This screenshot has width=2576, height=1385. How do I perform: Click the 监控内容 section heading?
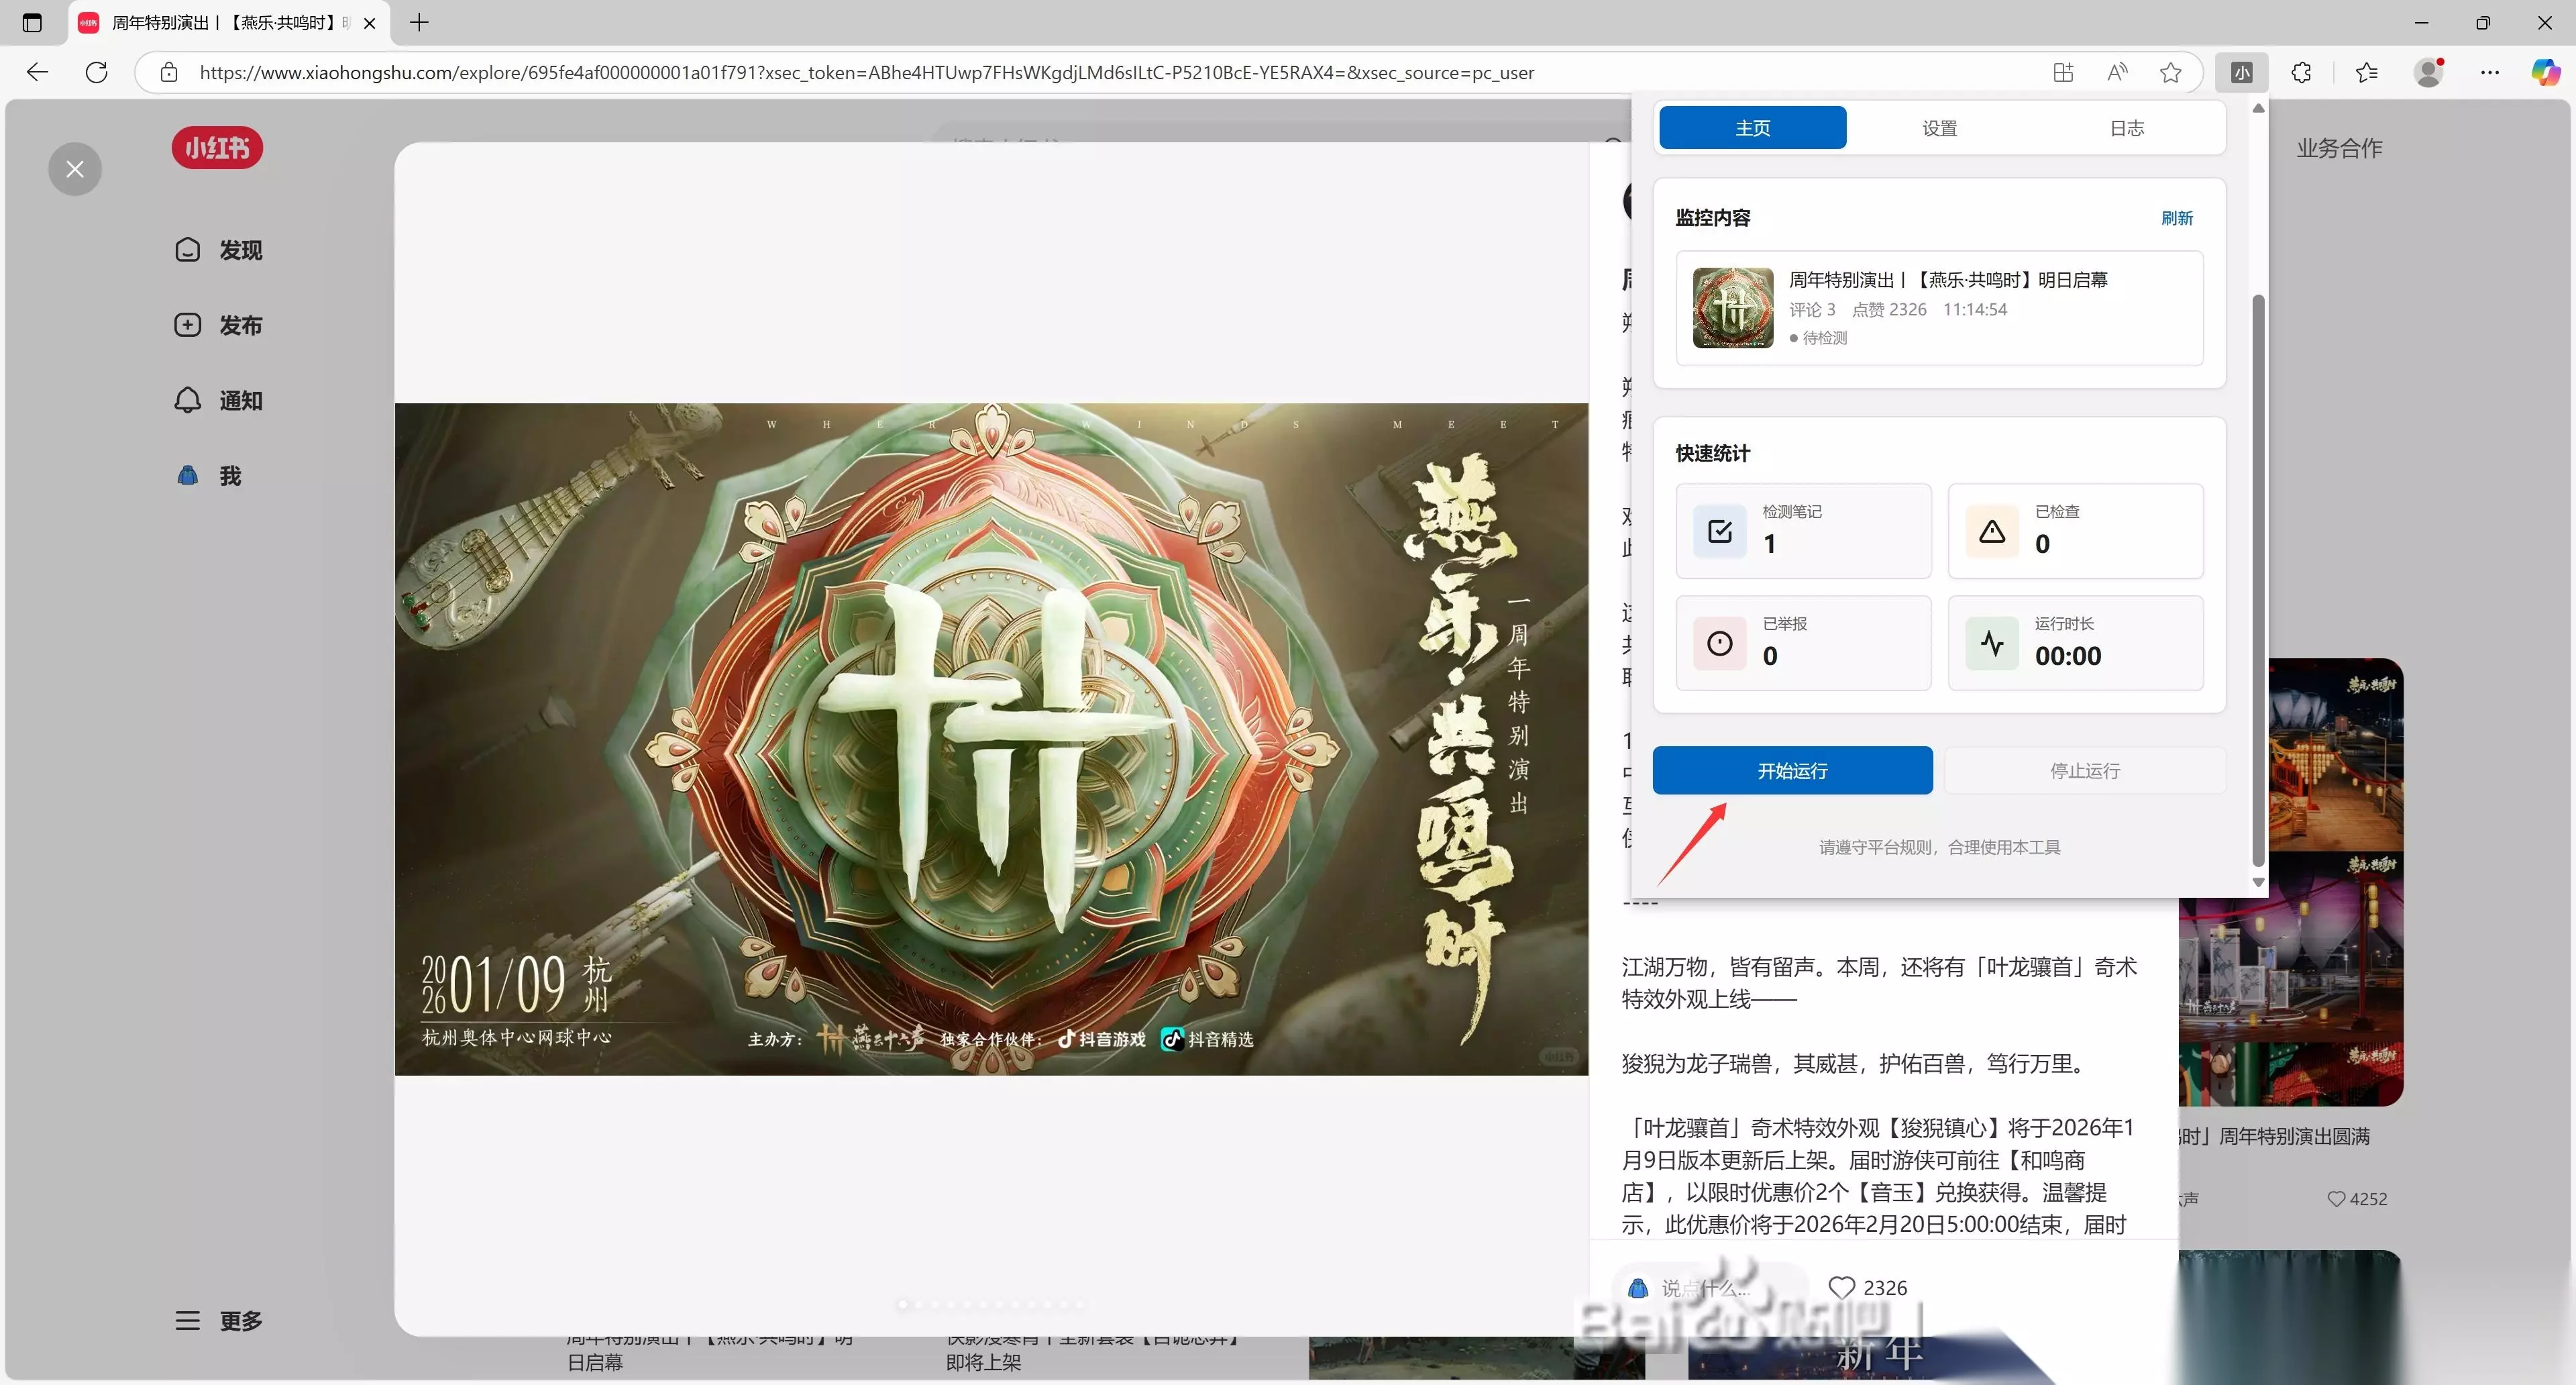coord(1712,218)
